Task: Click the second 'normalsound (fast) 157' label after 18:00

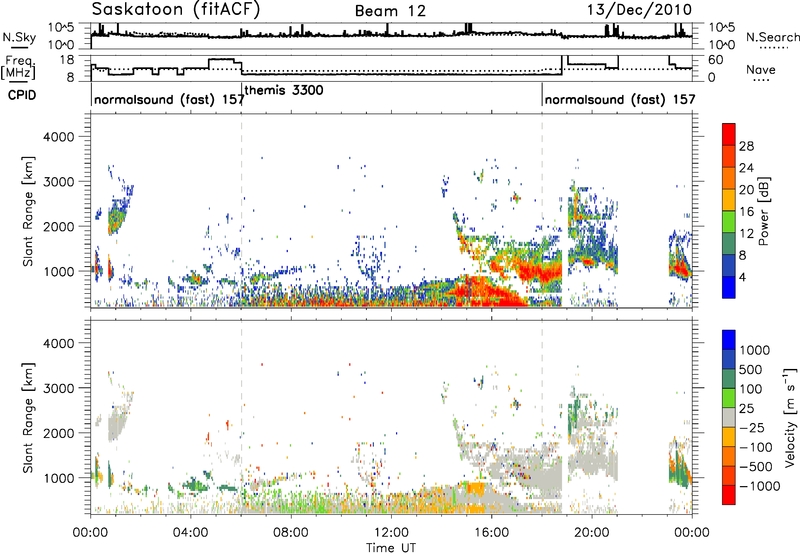Action: 620,99
